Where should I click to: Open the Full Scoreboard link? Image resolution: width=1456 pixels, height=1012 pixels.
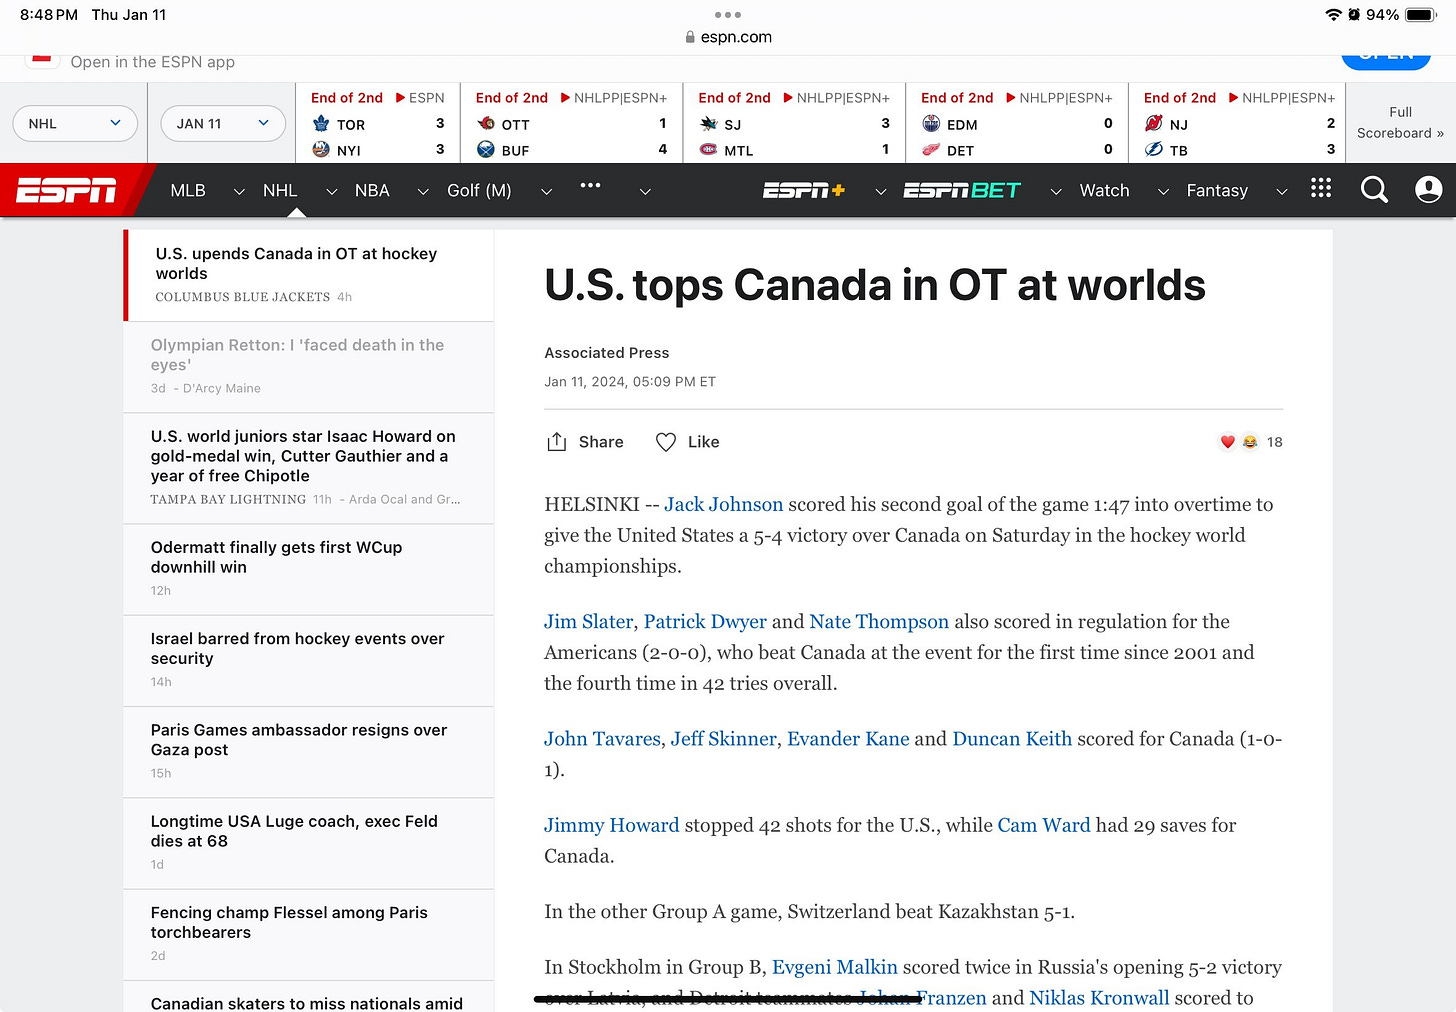point(1400,122)
